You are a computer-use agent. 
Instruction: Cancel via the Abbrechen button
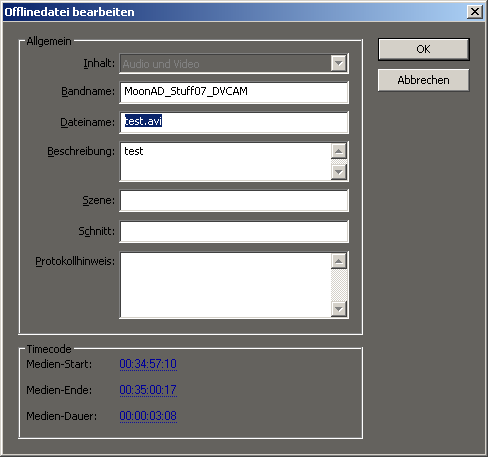[x=423, y=80]
